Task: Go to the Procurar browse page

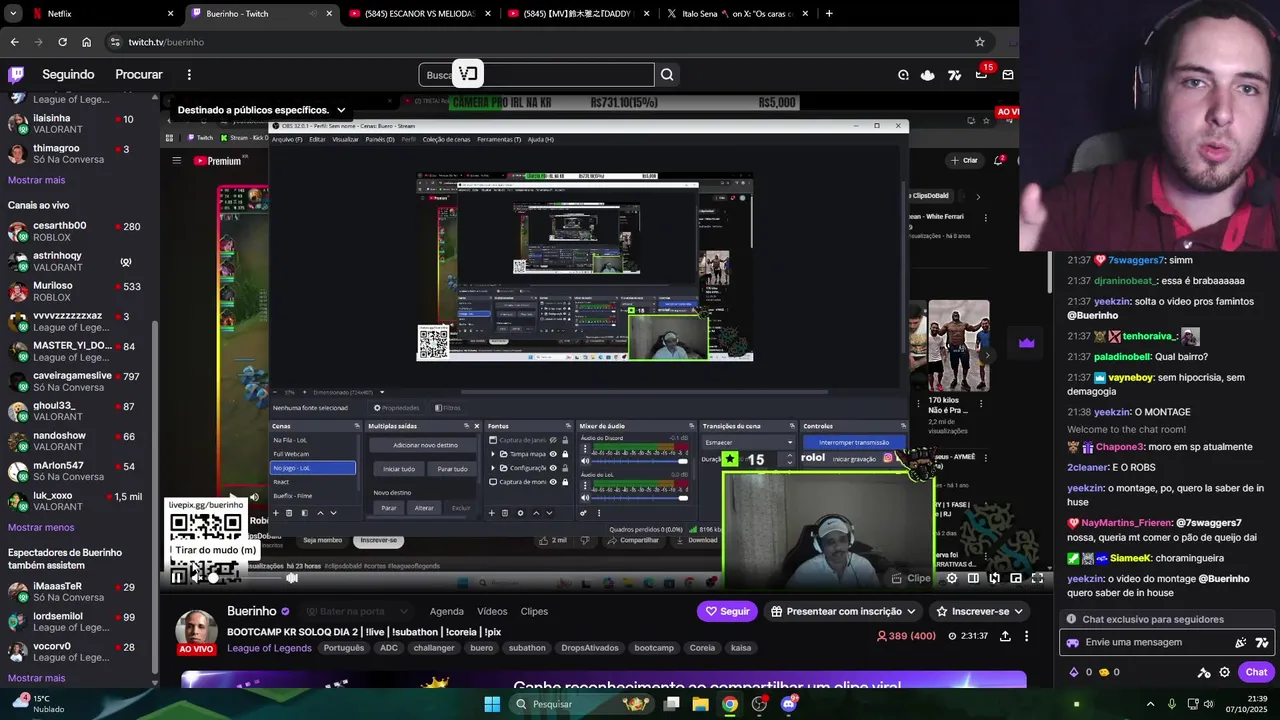Action: coord(139,75)
